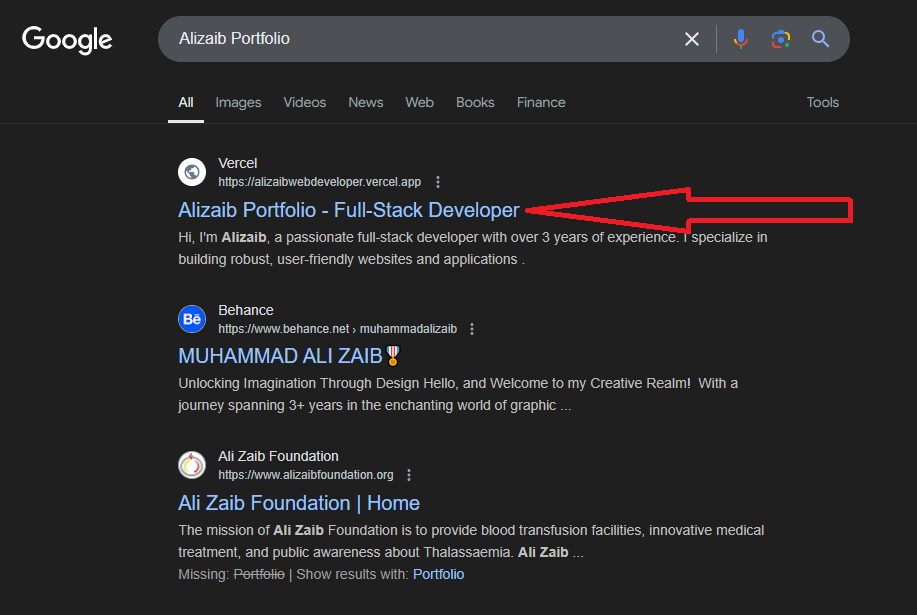Open the Web tab
Screen dimensions: 917x615
tap(419, 102)
